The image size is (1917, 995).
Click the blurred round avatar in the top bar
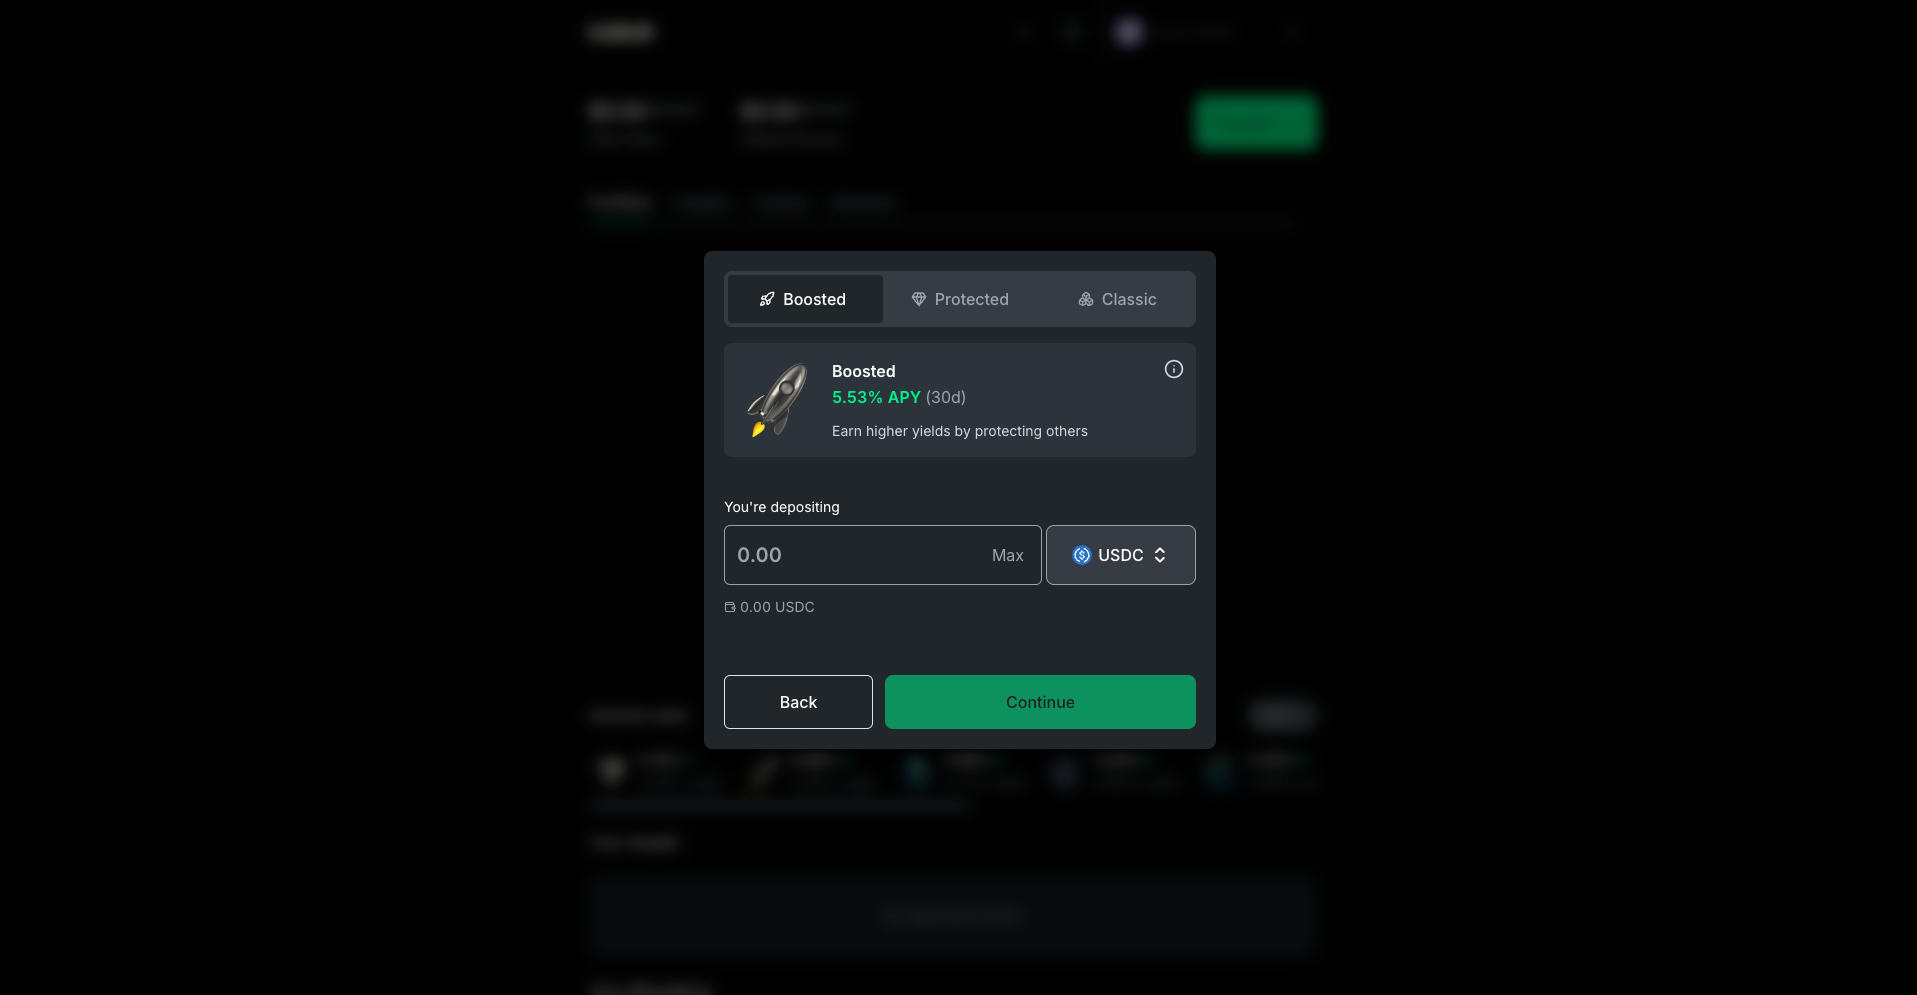pos(1129,32)
